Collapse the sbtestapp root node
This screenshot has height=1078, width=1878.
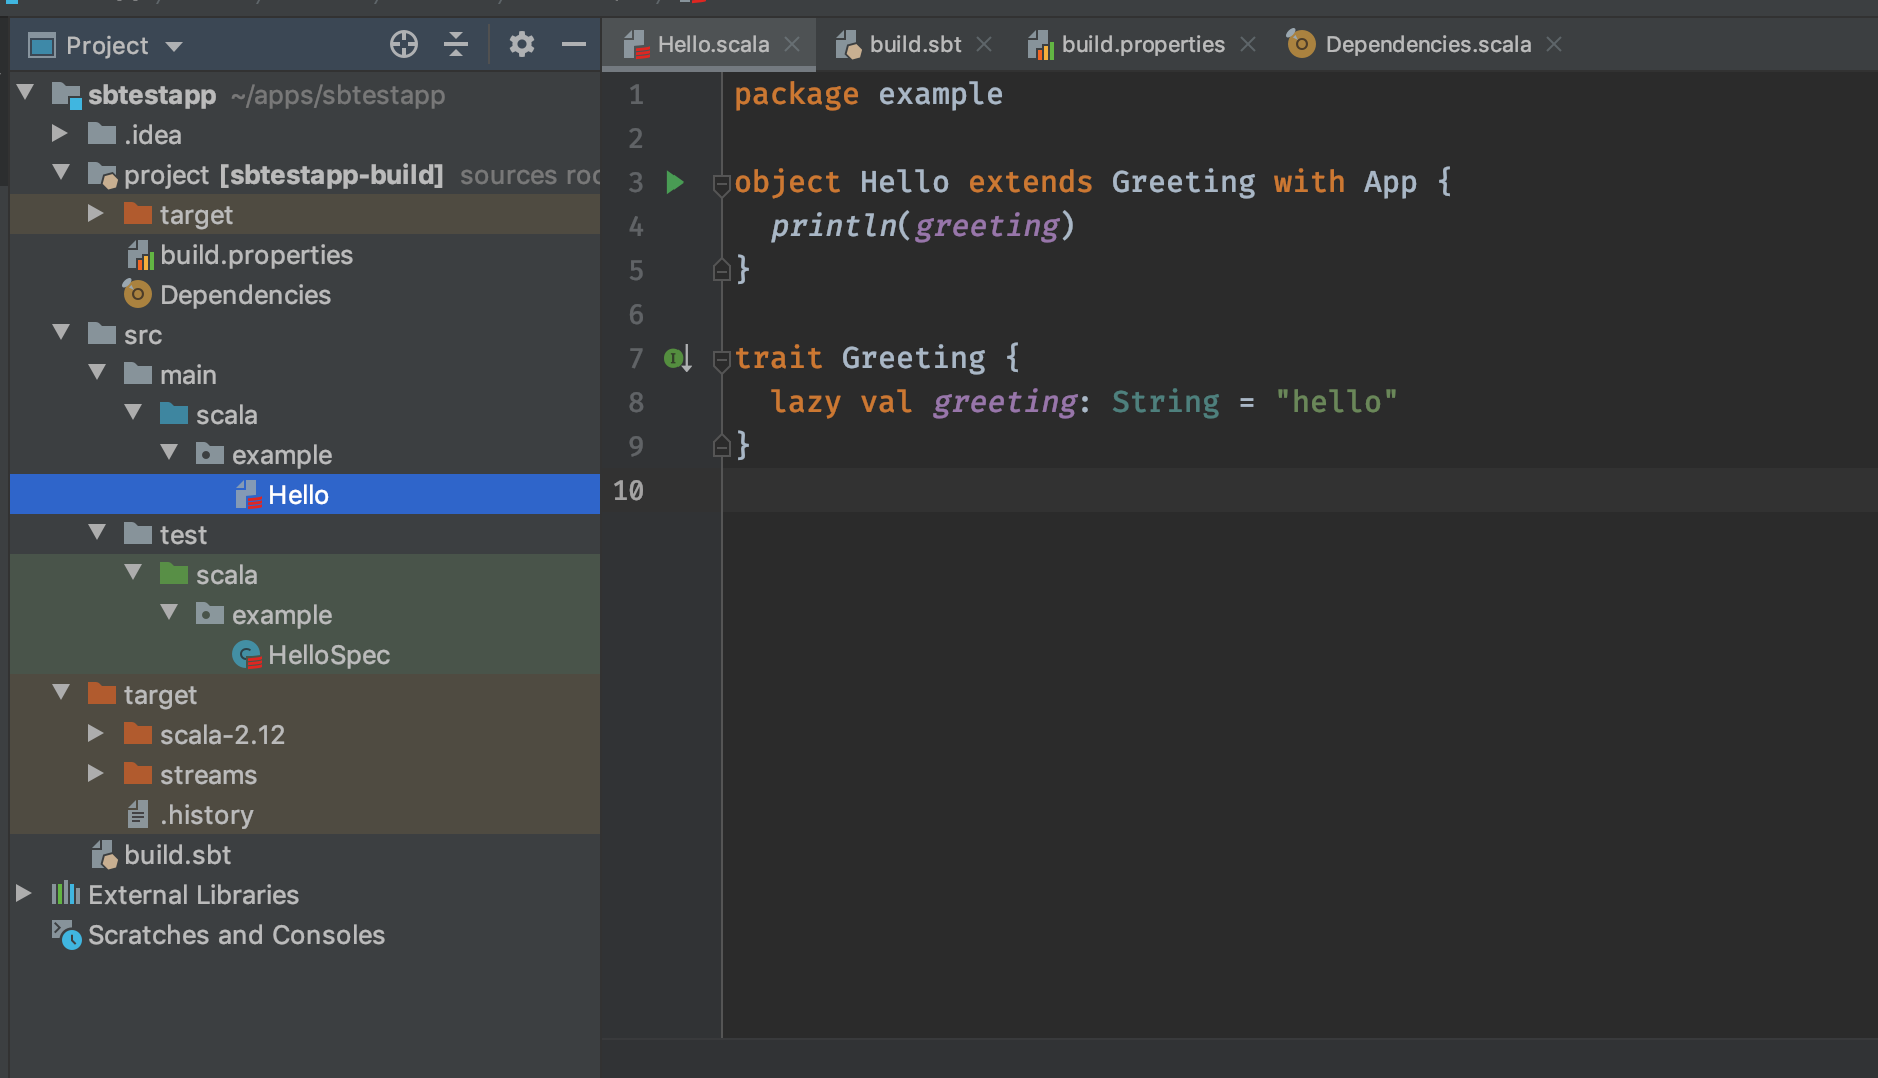pyautogui.click(x=26, y=93)
